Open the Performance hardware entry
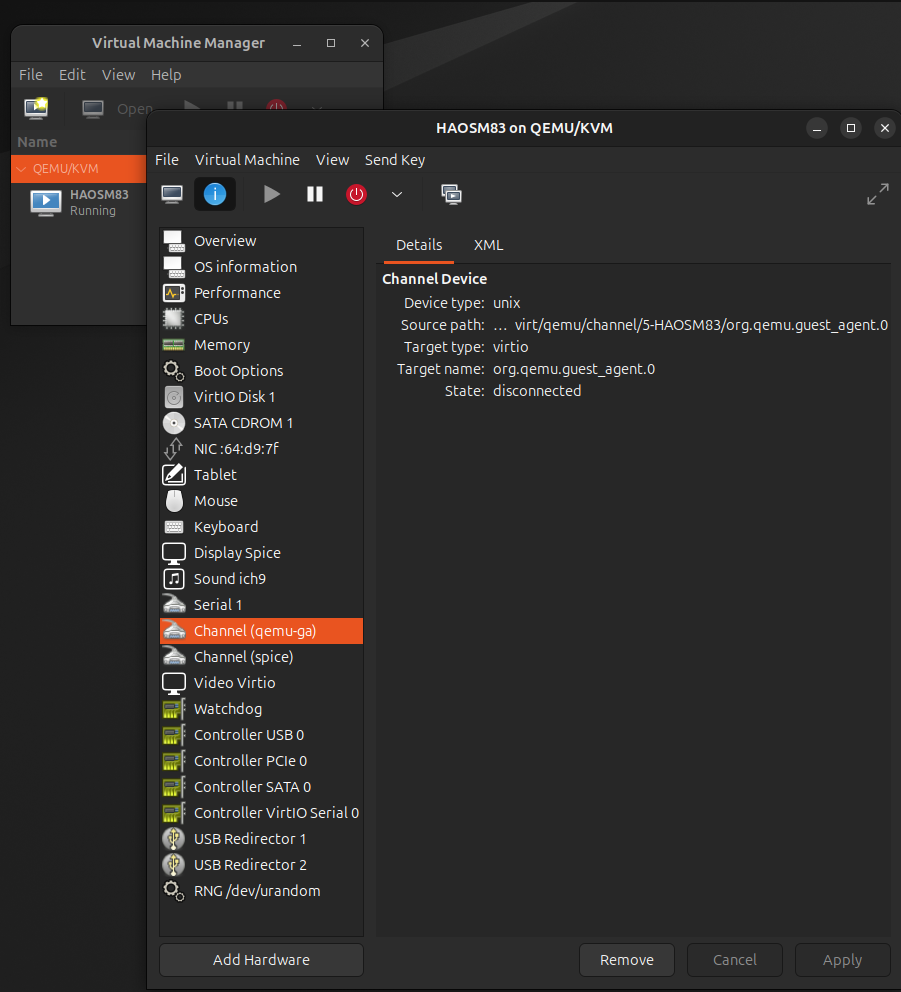The image size is (901, 992). [x=237, y=293]
